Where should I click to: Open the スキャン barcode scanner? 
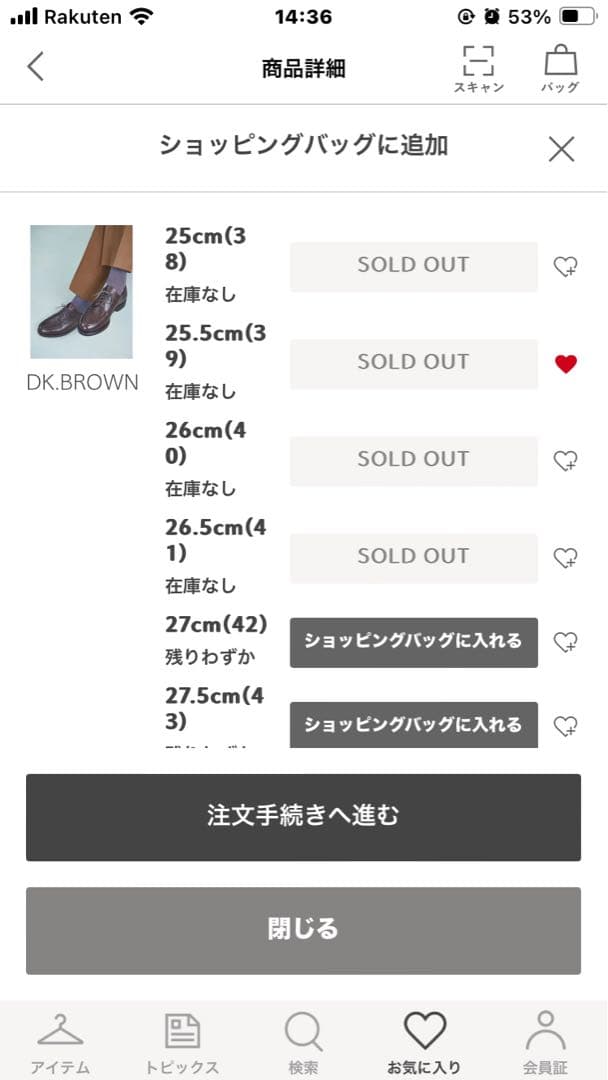click(x=479, y=68)
